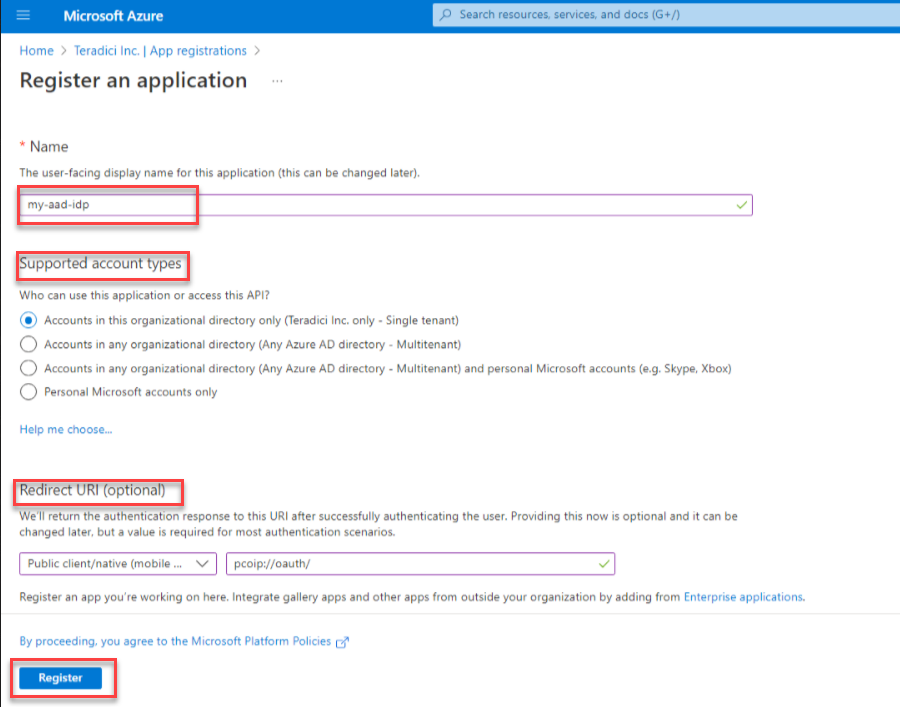Click the Name field containing my-aad-idp
This screenshot has width=900, height=707.
[386, 205]
